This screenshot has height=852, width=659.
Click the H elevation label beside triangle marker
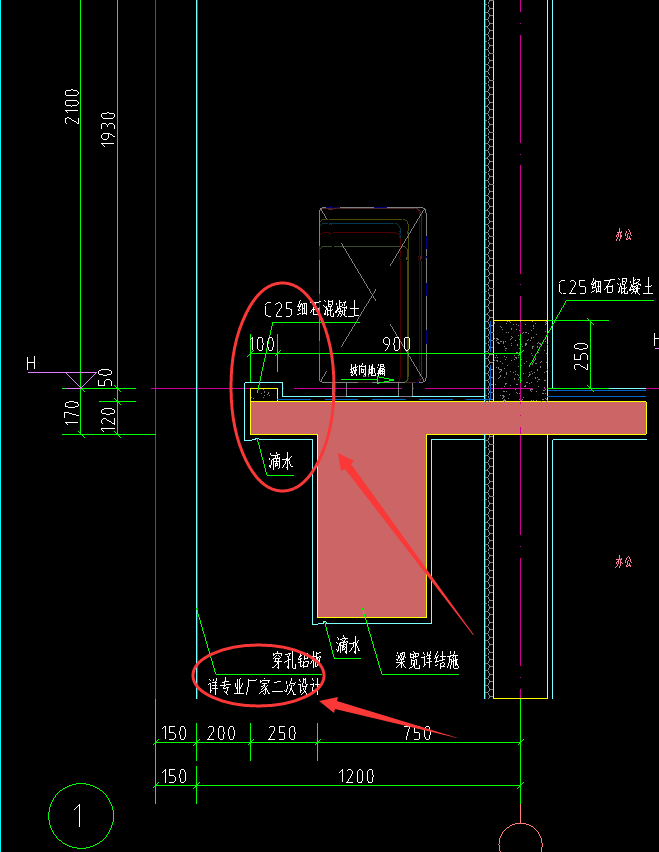32,364
